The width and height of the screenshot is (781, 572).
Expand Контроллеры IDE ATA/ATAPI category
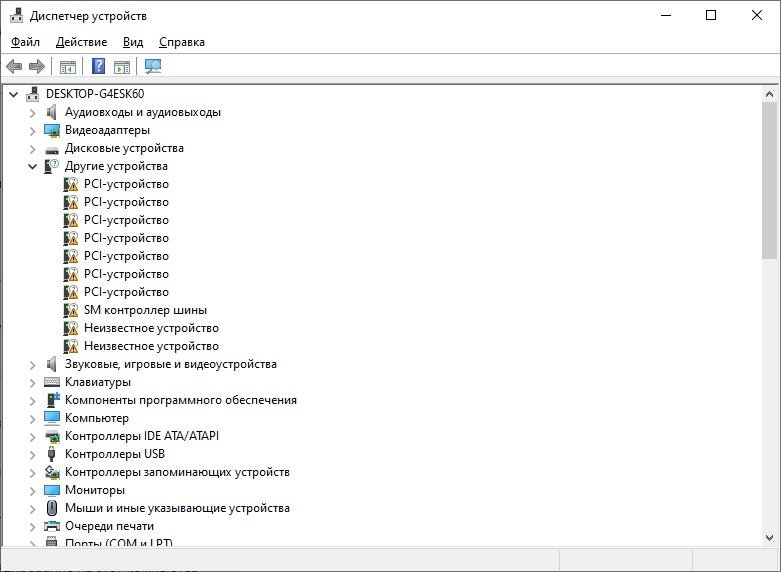coord(32,437)
